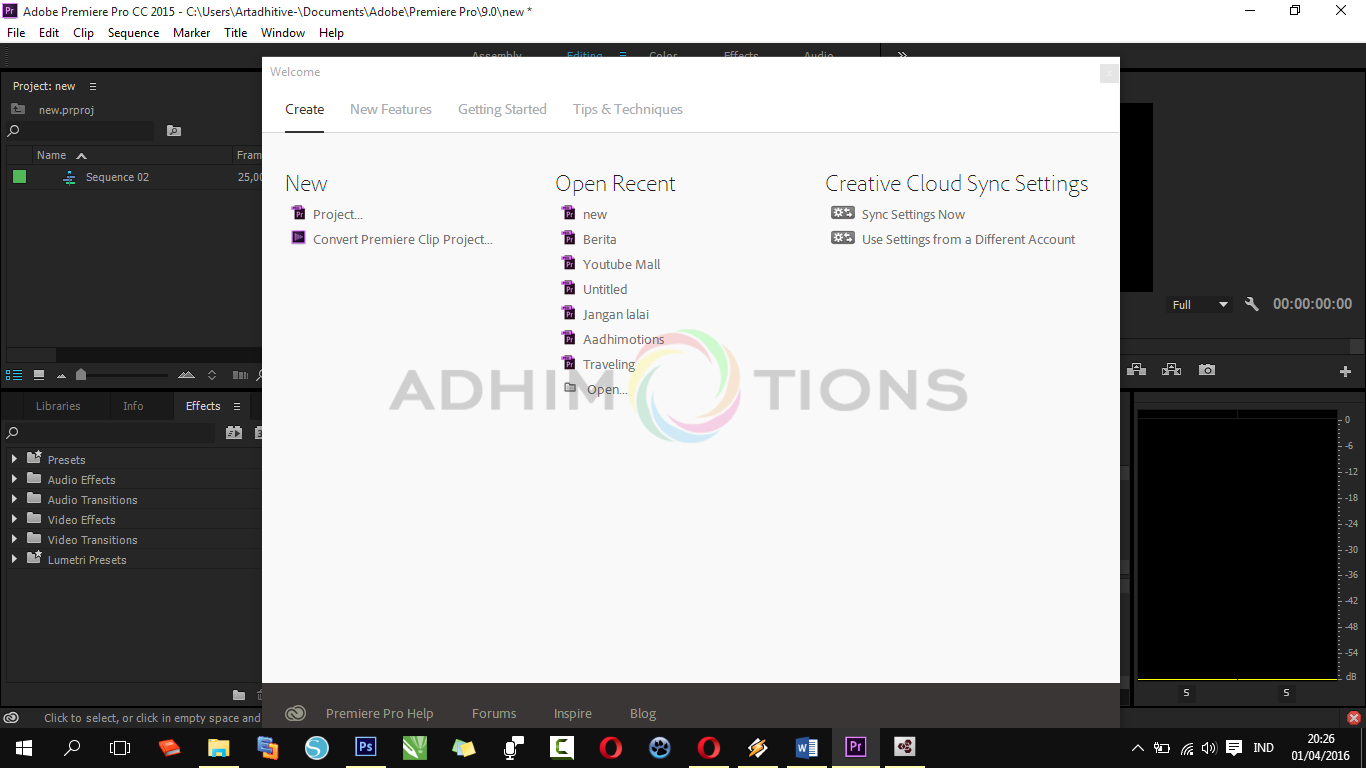Open the File menu
Image resolution: width=1366 pixels, height=768 pixels.
[x=16, y=33]
